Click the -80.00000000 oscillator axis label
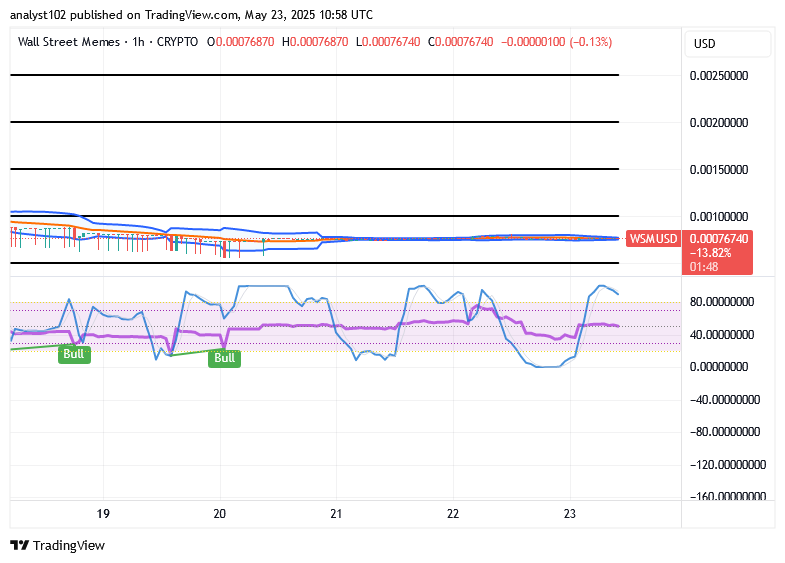 tap(724, 432)
